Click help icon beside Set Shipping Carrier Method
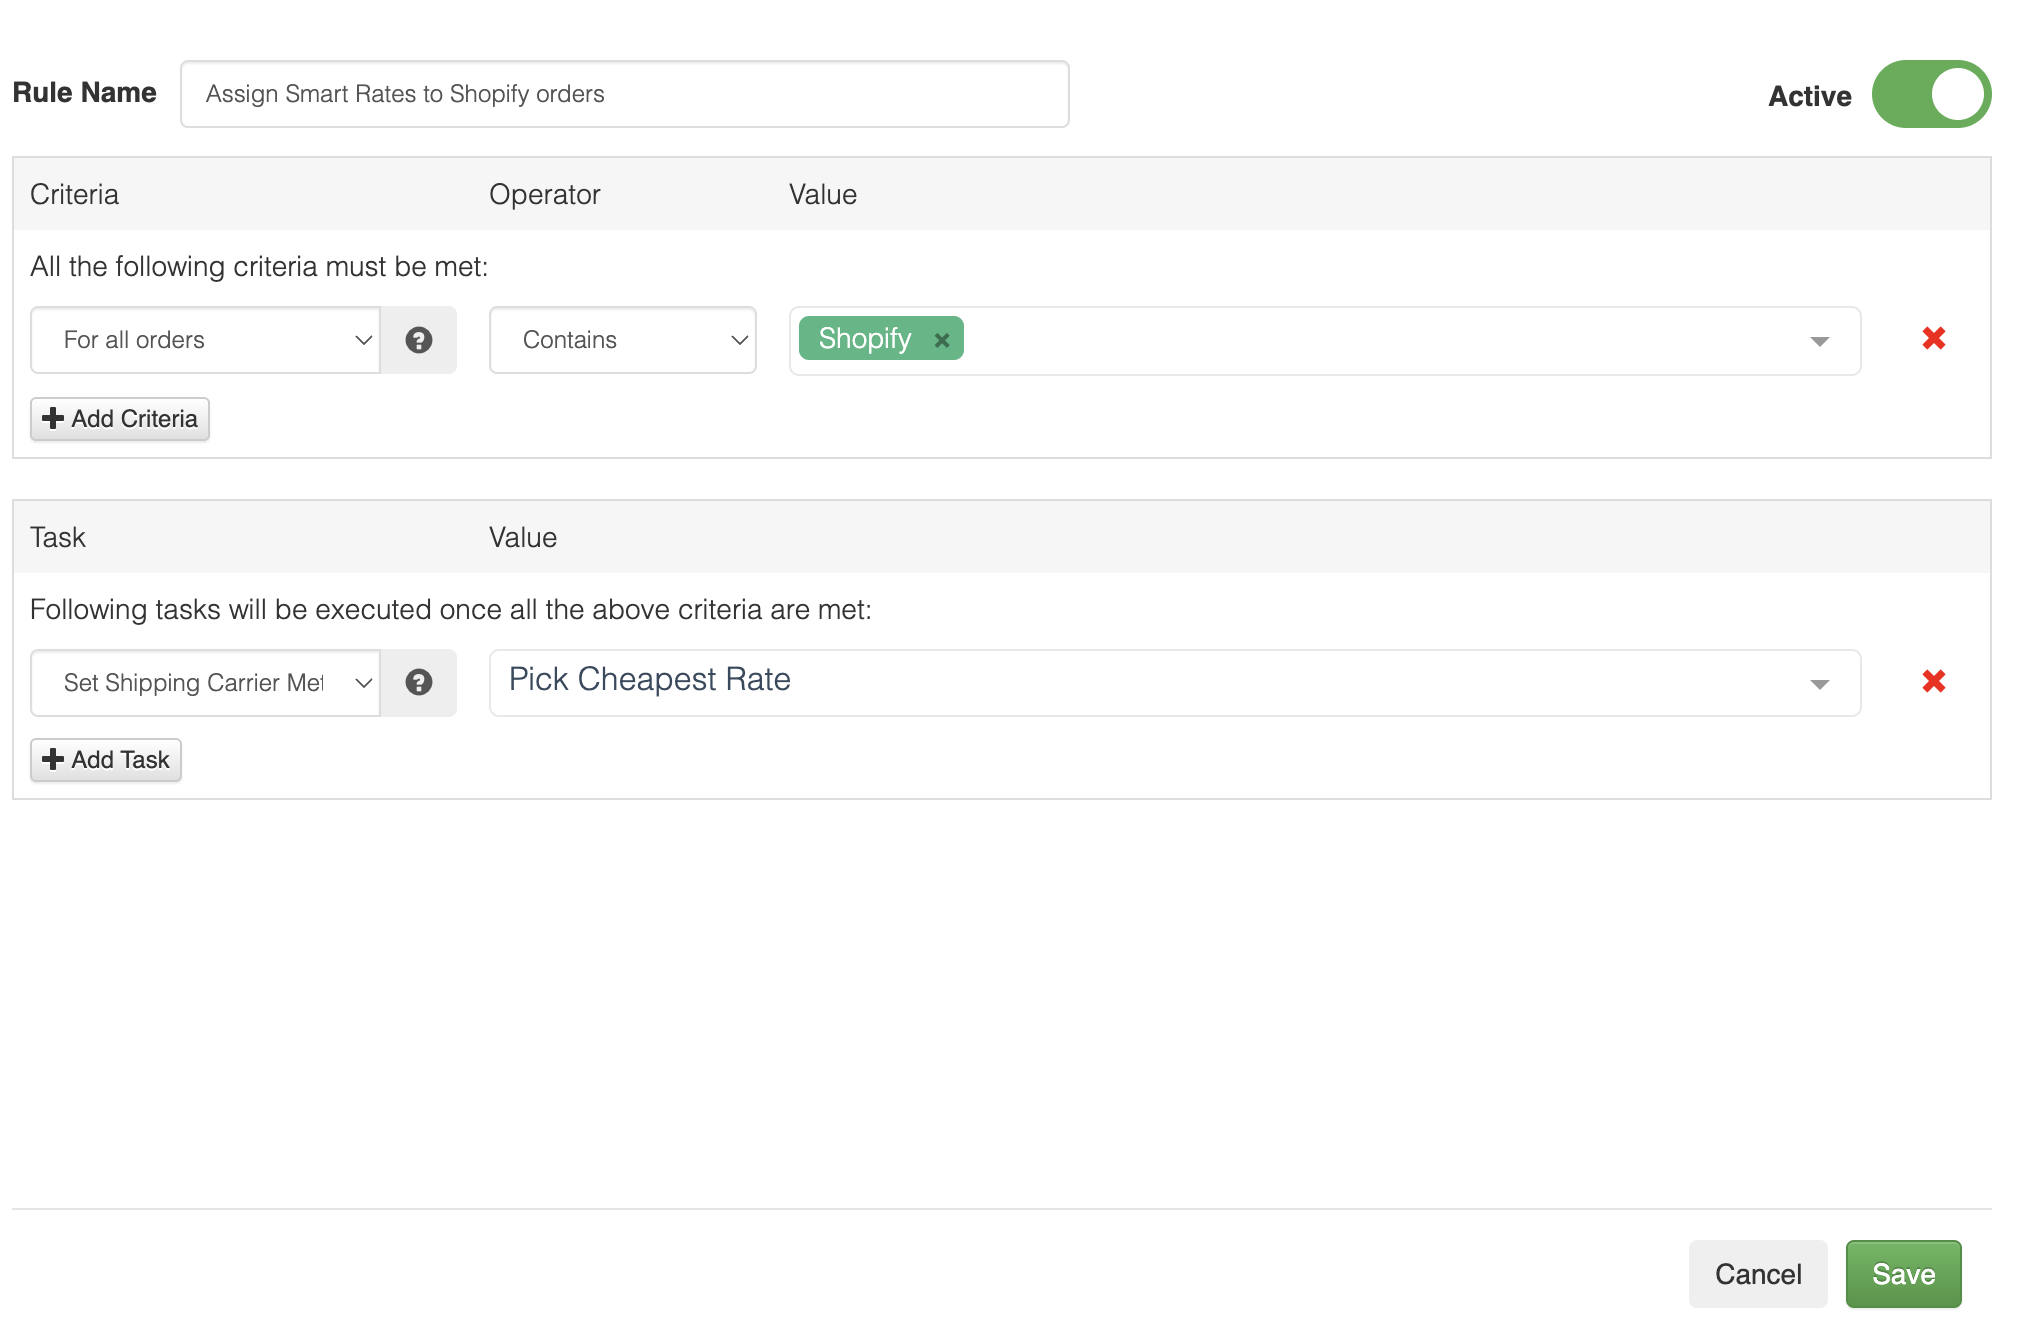The width and height of the screenshot is (2036, 1338). (419, 683)
